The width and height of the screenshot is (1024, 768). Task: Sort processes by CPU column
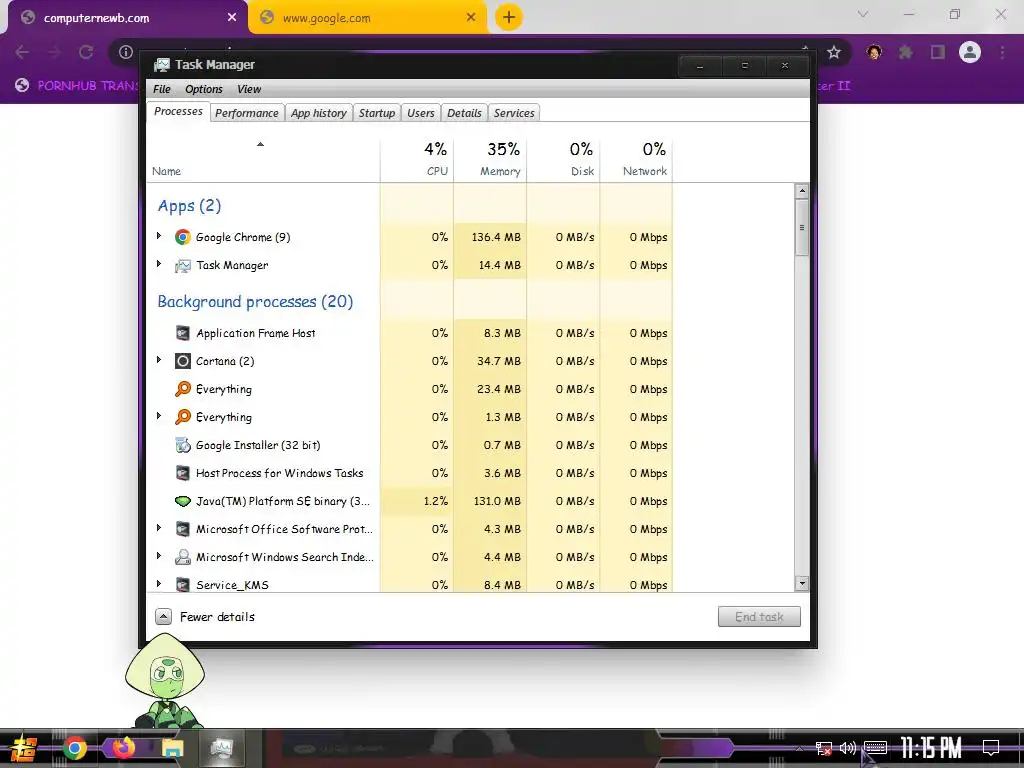tap(417, 159)
